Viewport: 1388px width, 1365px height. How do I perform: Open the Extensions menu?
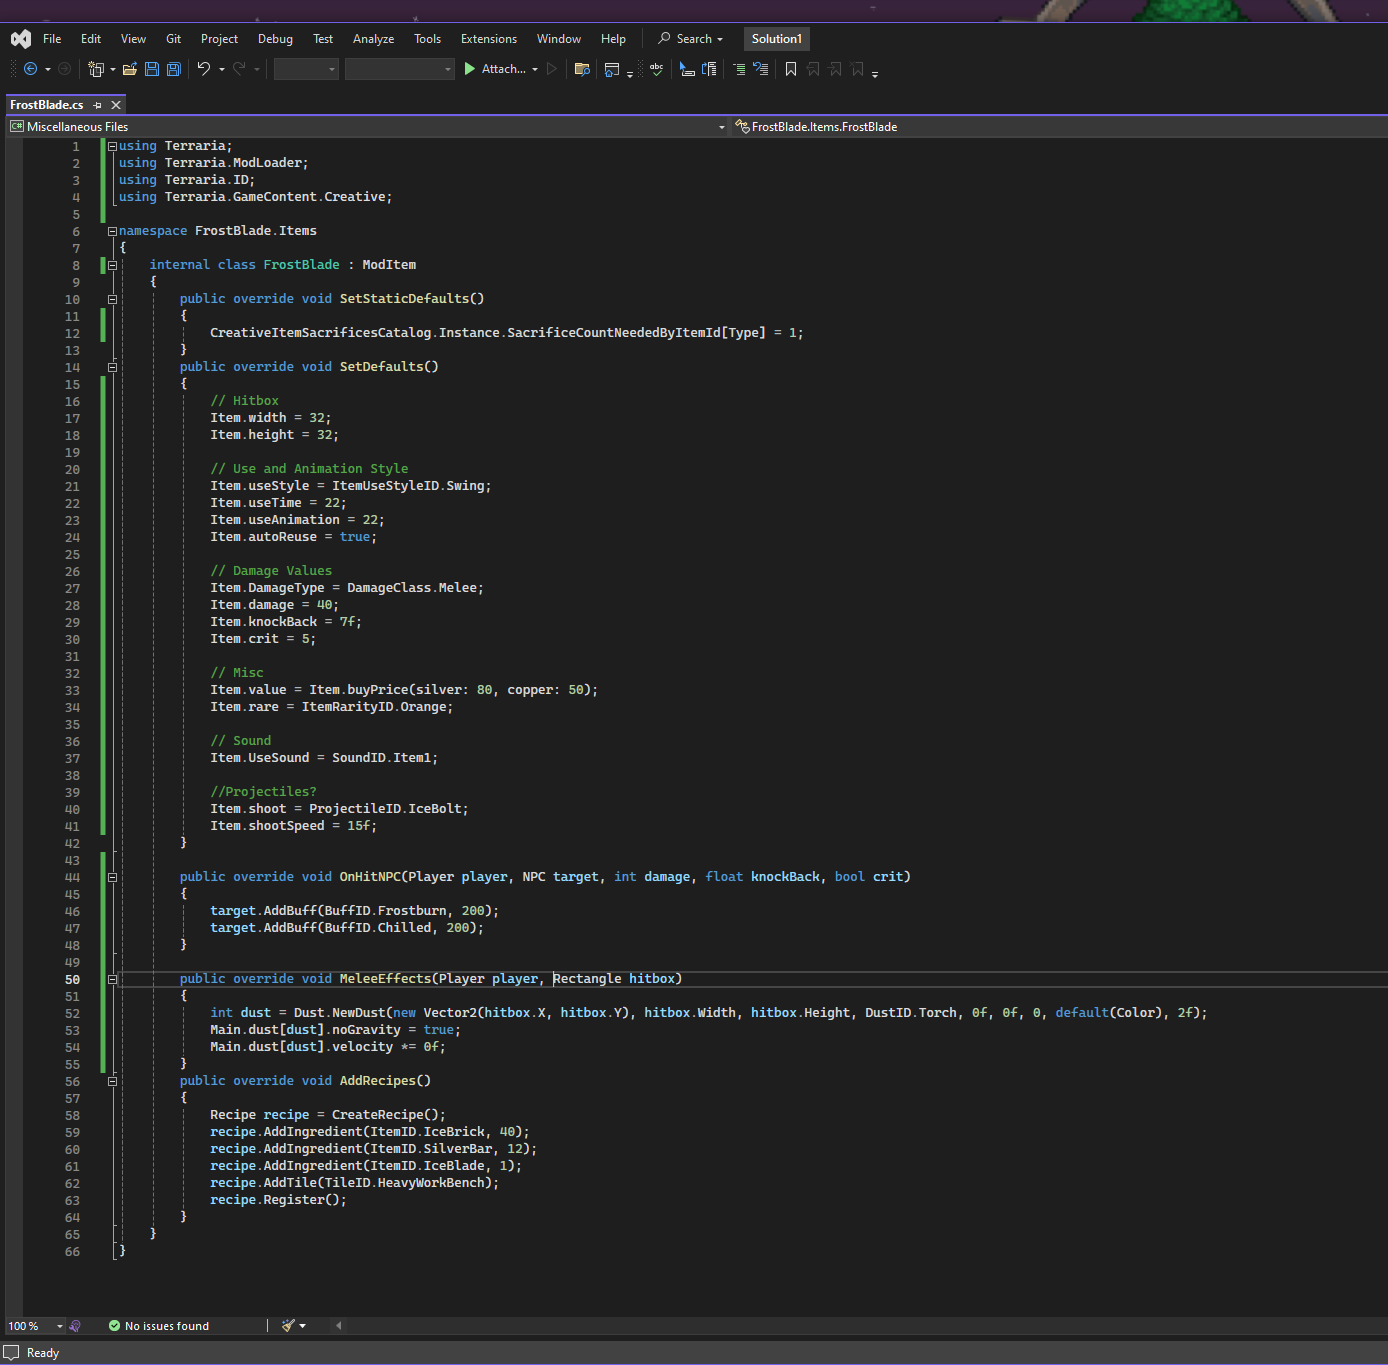488,39
